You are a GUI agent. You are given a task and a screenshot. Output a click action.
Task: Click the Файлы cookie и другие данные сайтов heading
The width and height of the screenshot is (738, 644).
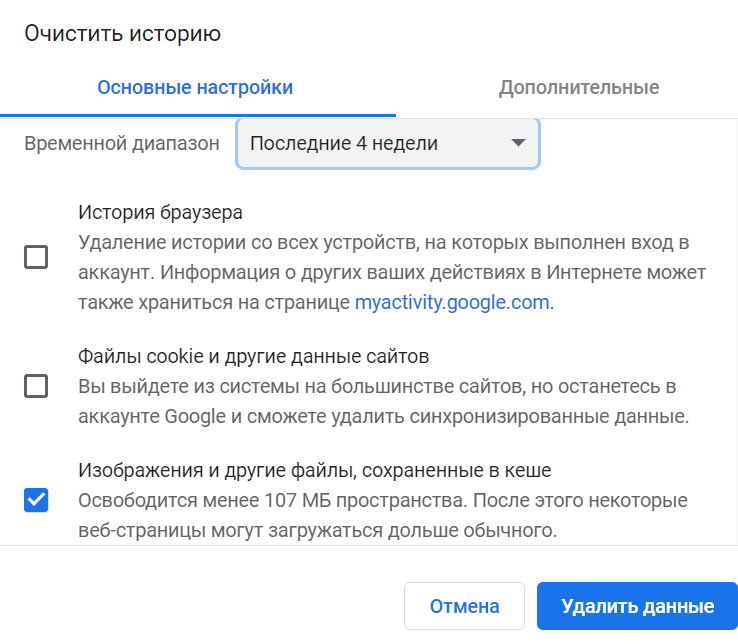253,356
